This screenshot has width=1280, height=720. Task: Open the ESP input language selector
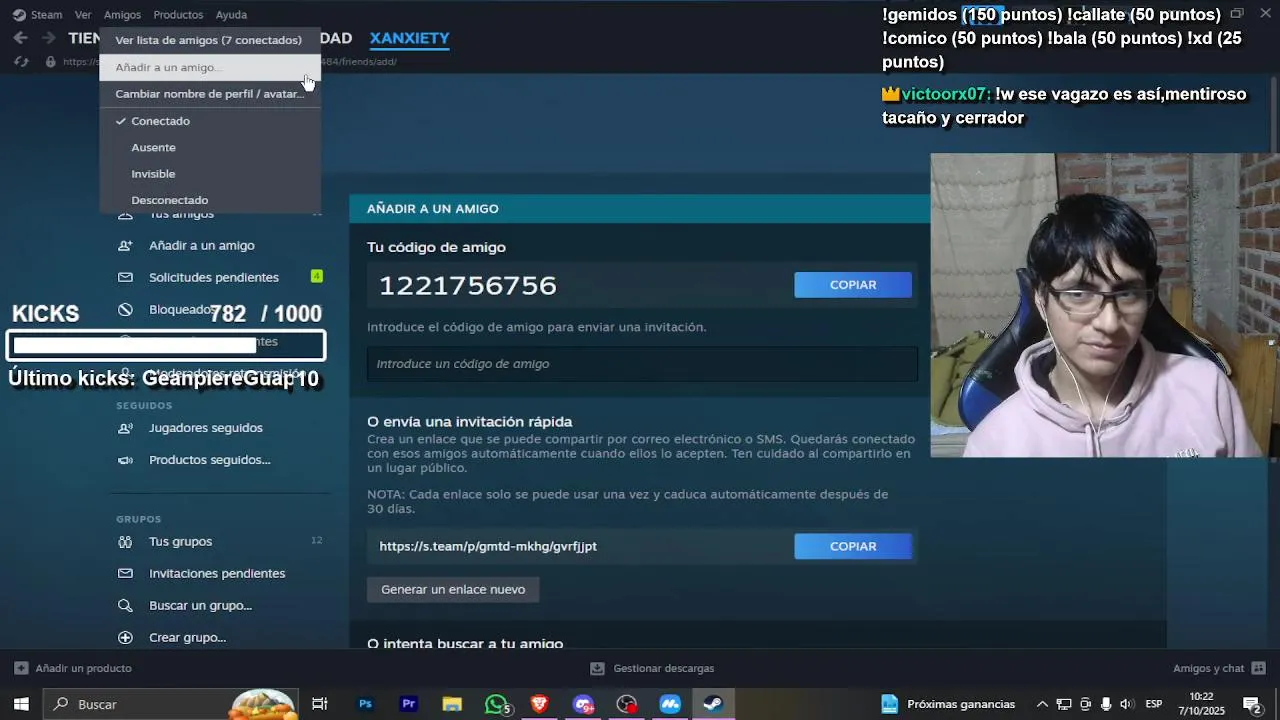(x=1154, y=704)
